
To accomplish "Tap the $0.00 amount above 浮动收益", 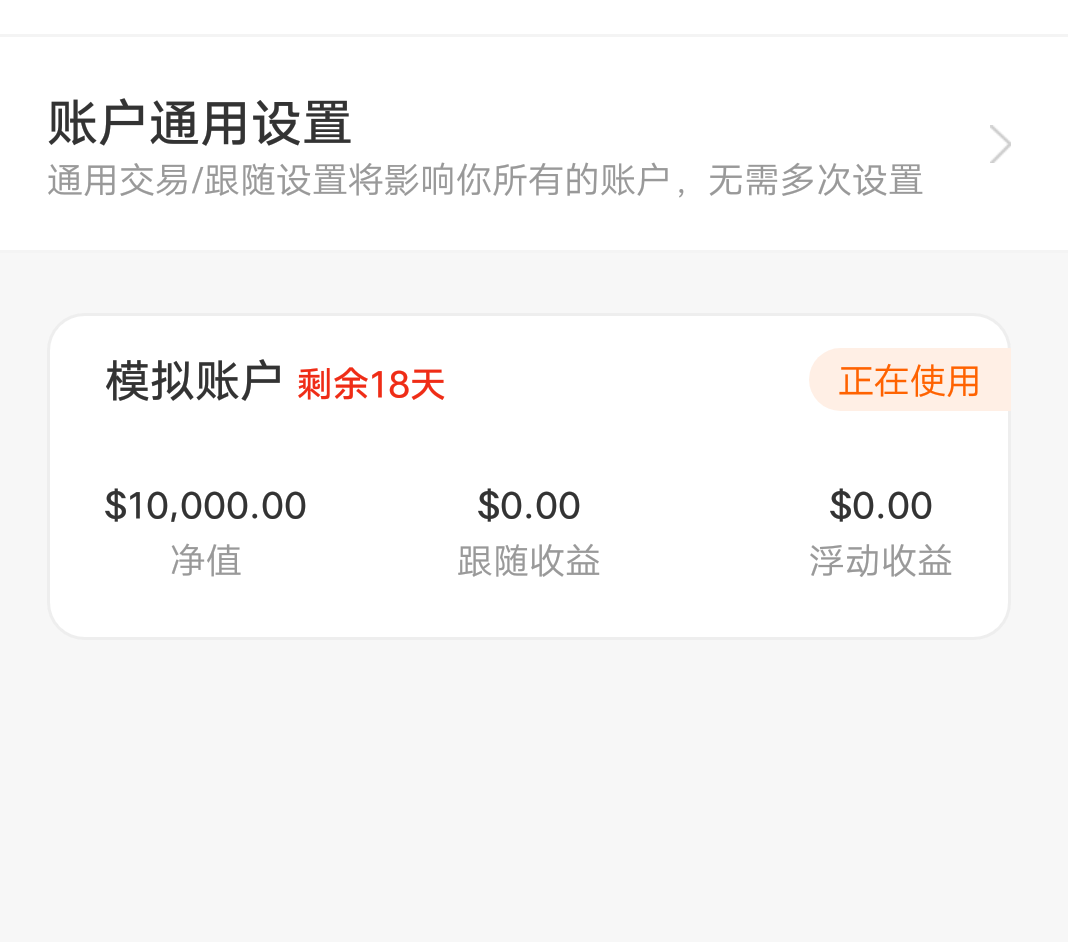I will (x=880, y=506).
